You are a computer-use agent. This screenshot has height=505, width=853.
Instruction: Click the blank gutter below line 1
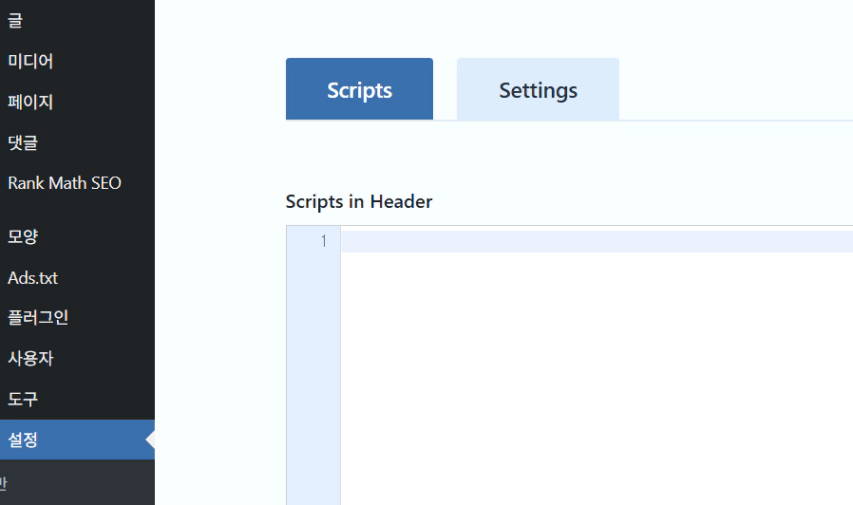pos(313,380)
